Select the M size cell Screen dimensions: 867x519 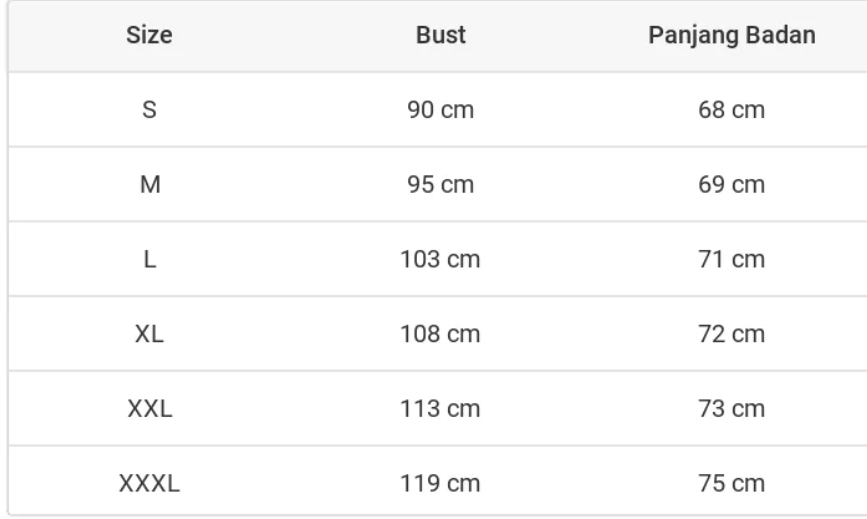150,185
